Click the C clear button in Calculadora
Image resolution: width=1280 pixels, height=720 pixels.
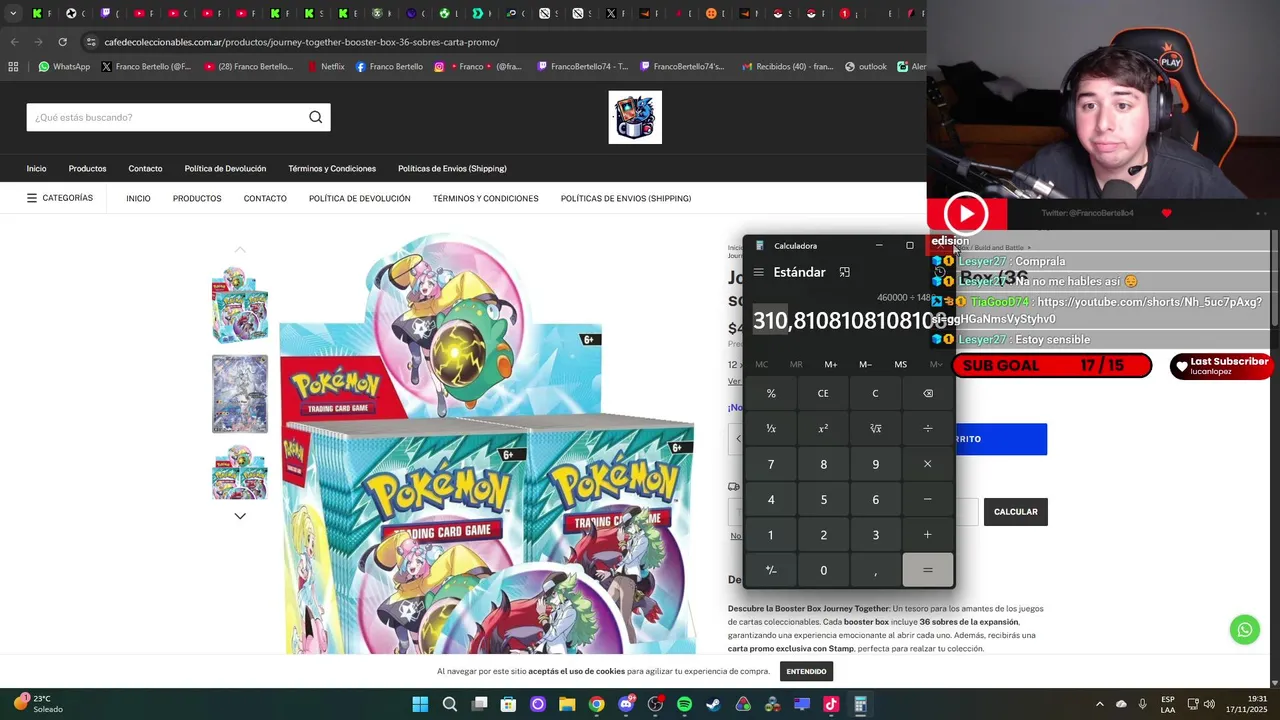coord(875,393)
